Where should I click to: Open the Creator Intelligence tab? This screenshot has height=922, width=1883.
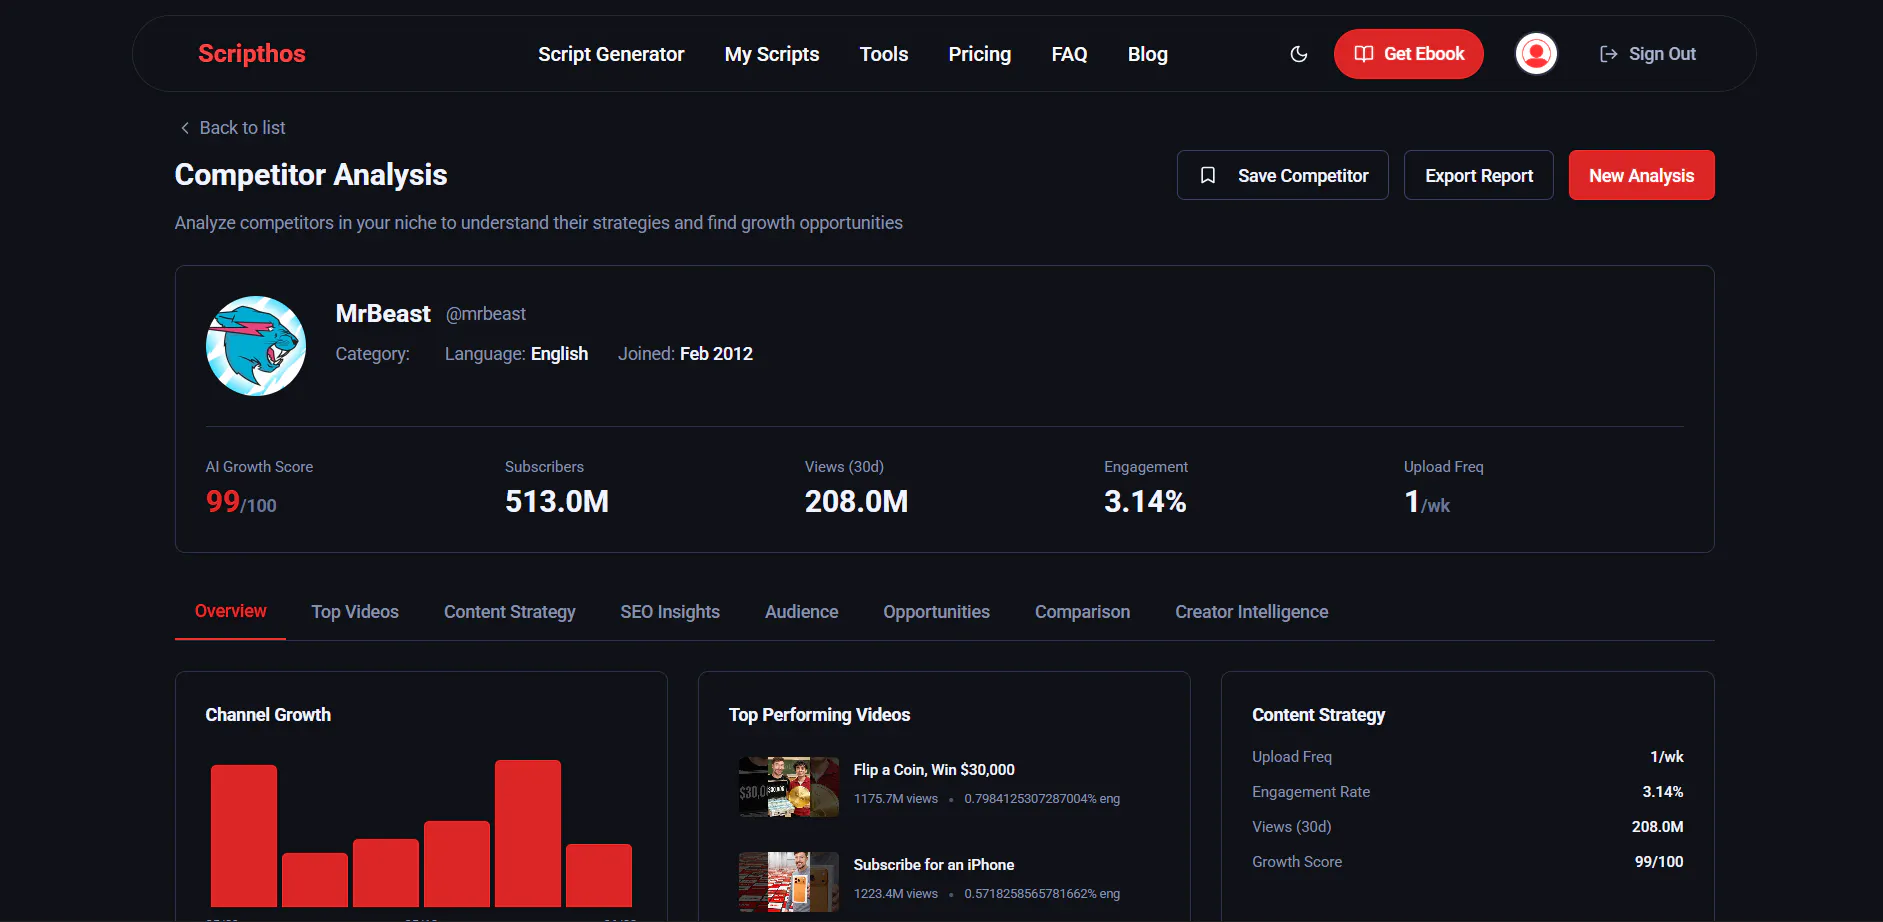coord(1252,612)
